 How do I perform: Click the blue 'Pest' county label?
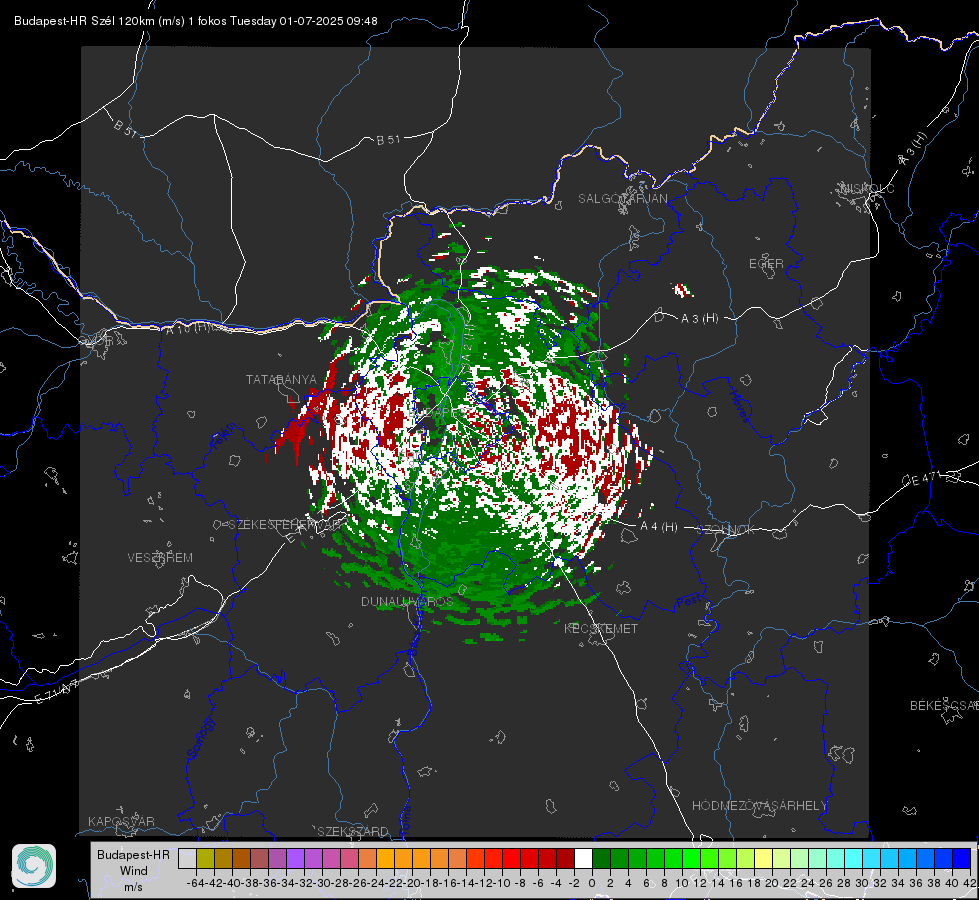click(x=688, y=601)
